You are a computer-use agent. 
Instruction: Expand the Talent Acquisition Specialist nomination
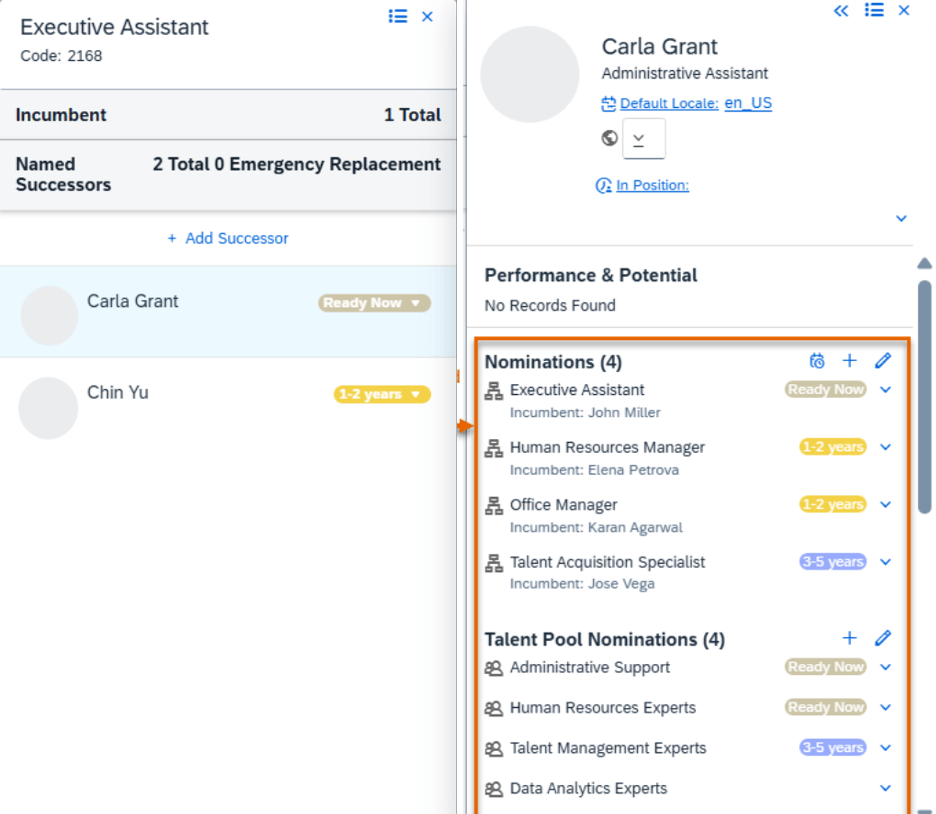pyautogui.click(x=885, y=562)
